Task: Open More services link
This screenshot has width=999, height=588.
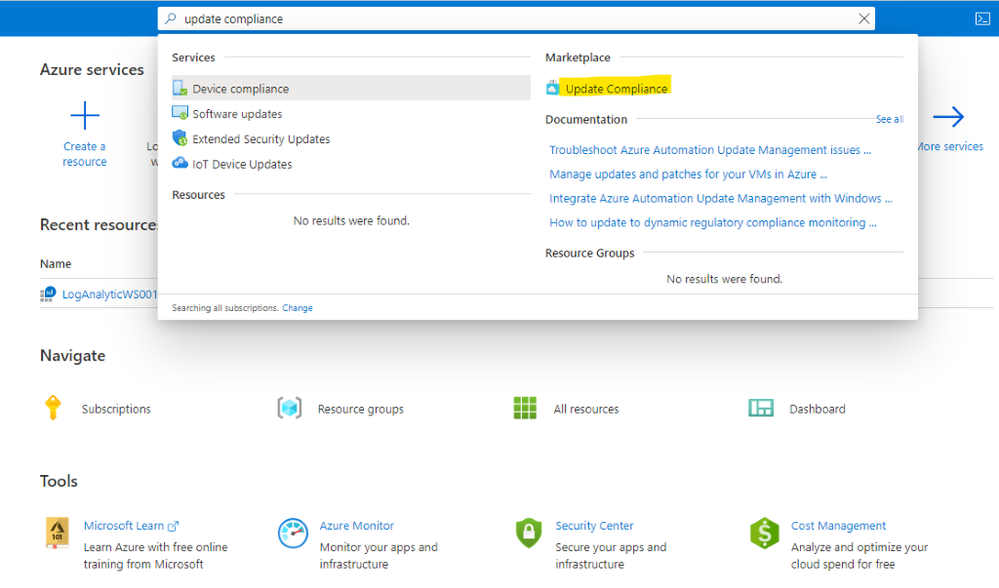Action: point(950,147)
